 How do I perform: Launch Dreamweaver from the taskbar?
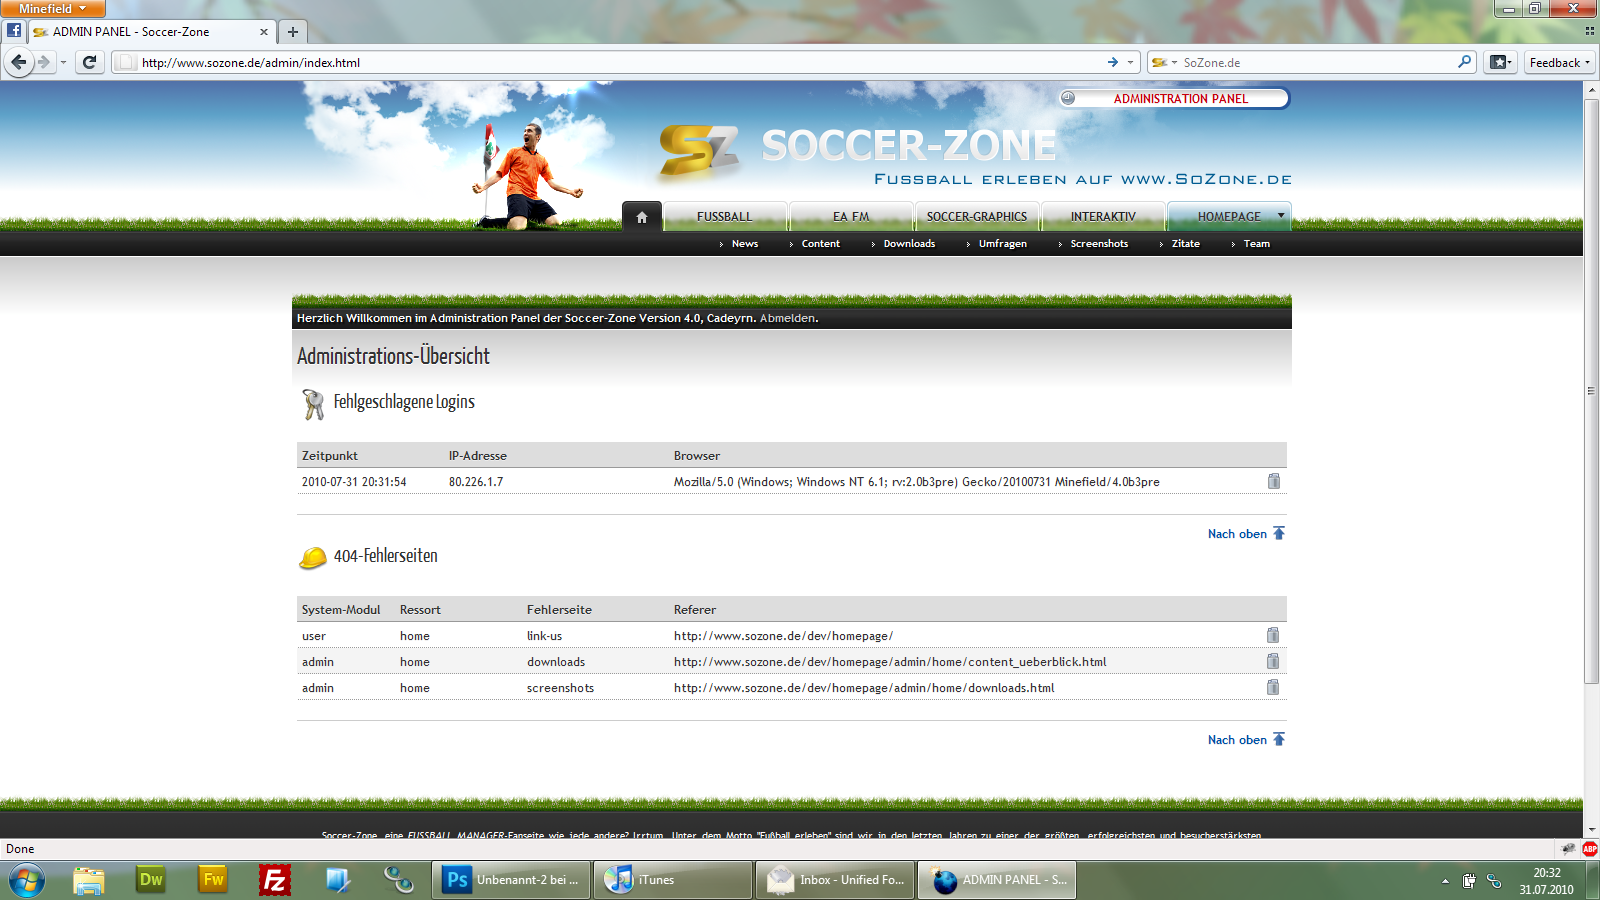pos(151,880)
